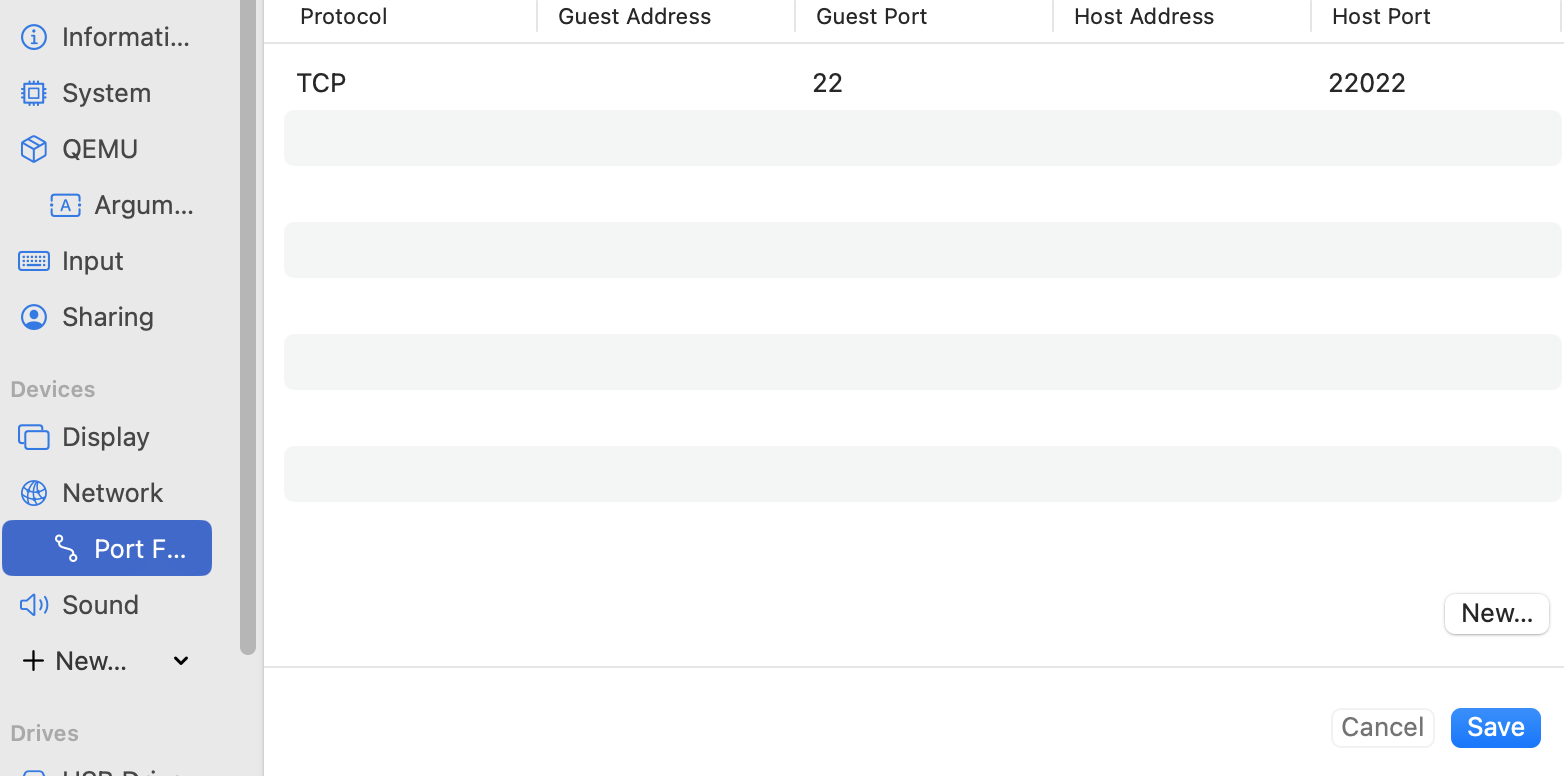
Task: Open the QEMU cube icon
Action: click(34, 149)
